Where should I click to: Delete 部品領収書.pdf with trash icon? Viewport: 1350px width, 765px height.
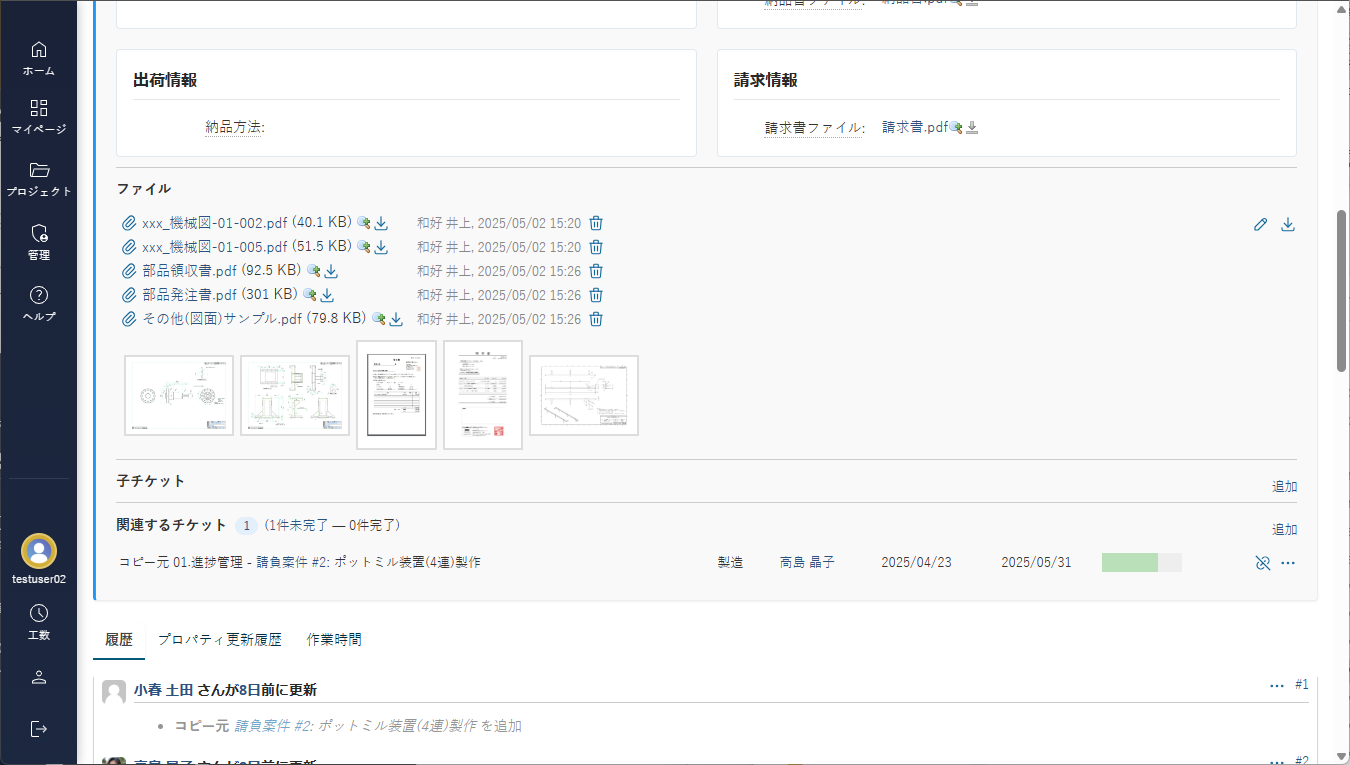(x=596, y=271)
